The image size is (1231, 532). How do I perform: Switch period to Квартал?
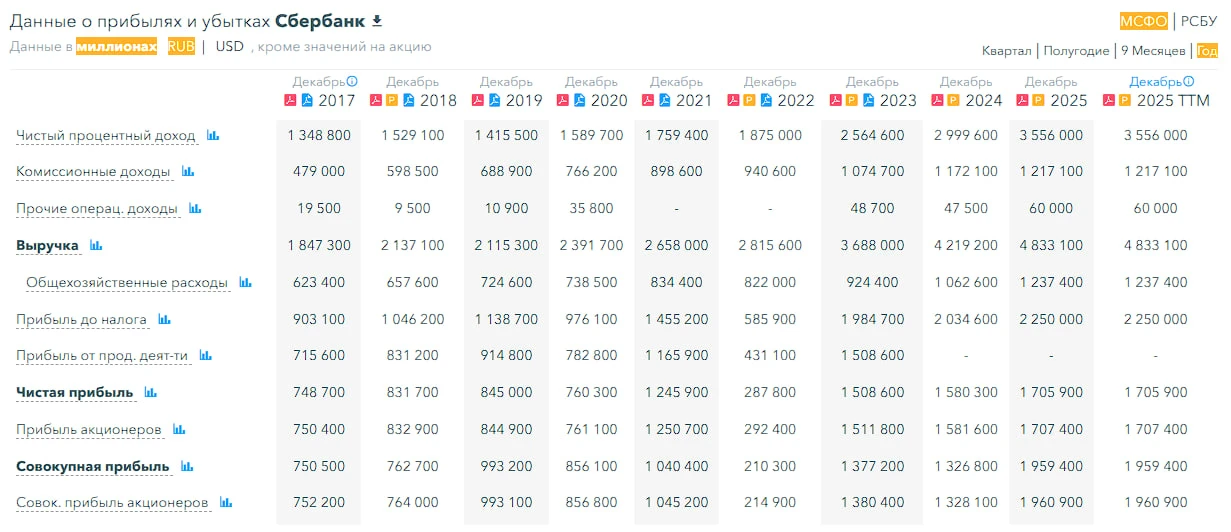1007,51
